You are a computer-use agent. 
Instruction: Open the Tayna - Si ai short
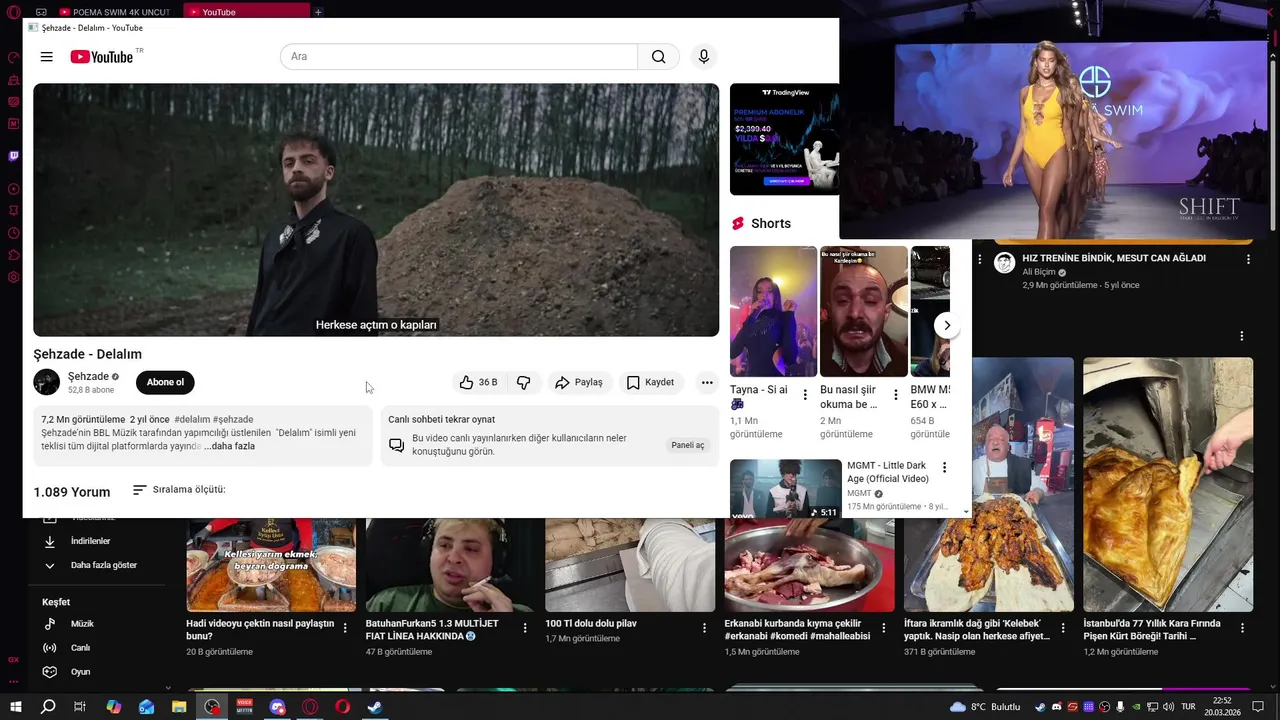(773, 311)
